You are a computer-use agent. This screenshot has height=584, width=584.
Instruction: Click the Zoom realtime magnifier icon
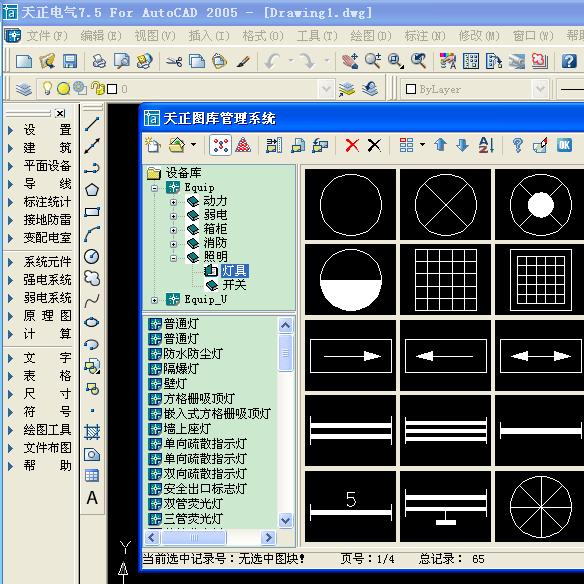pos(373,61)
